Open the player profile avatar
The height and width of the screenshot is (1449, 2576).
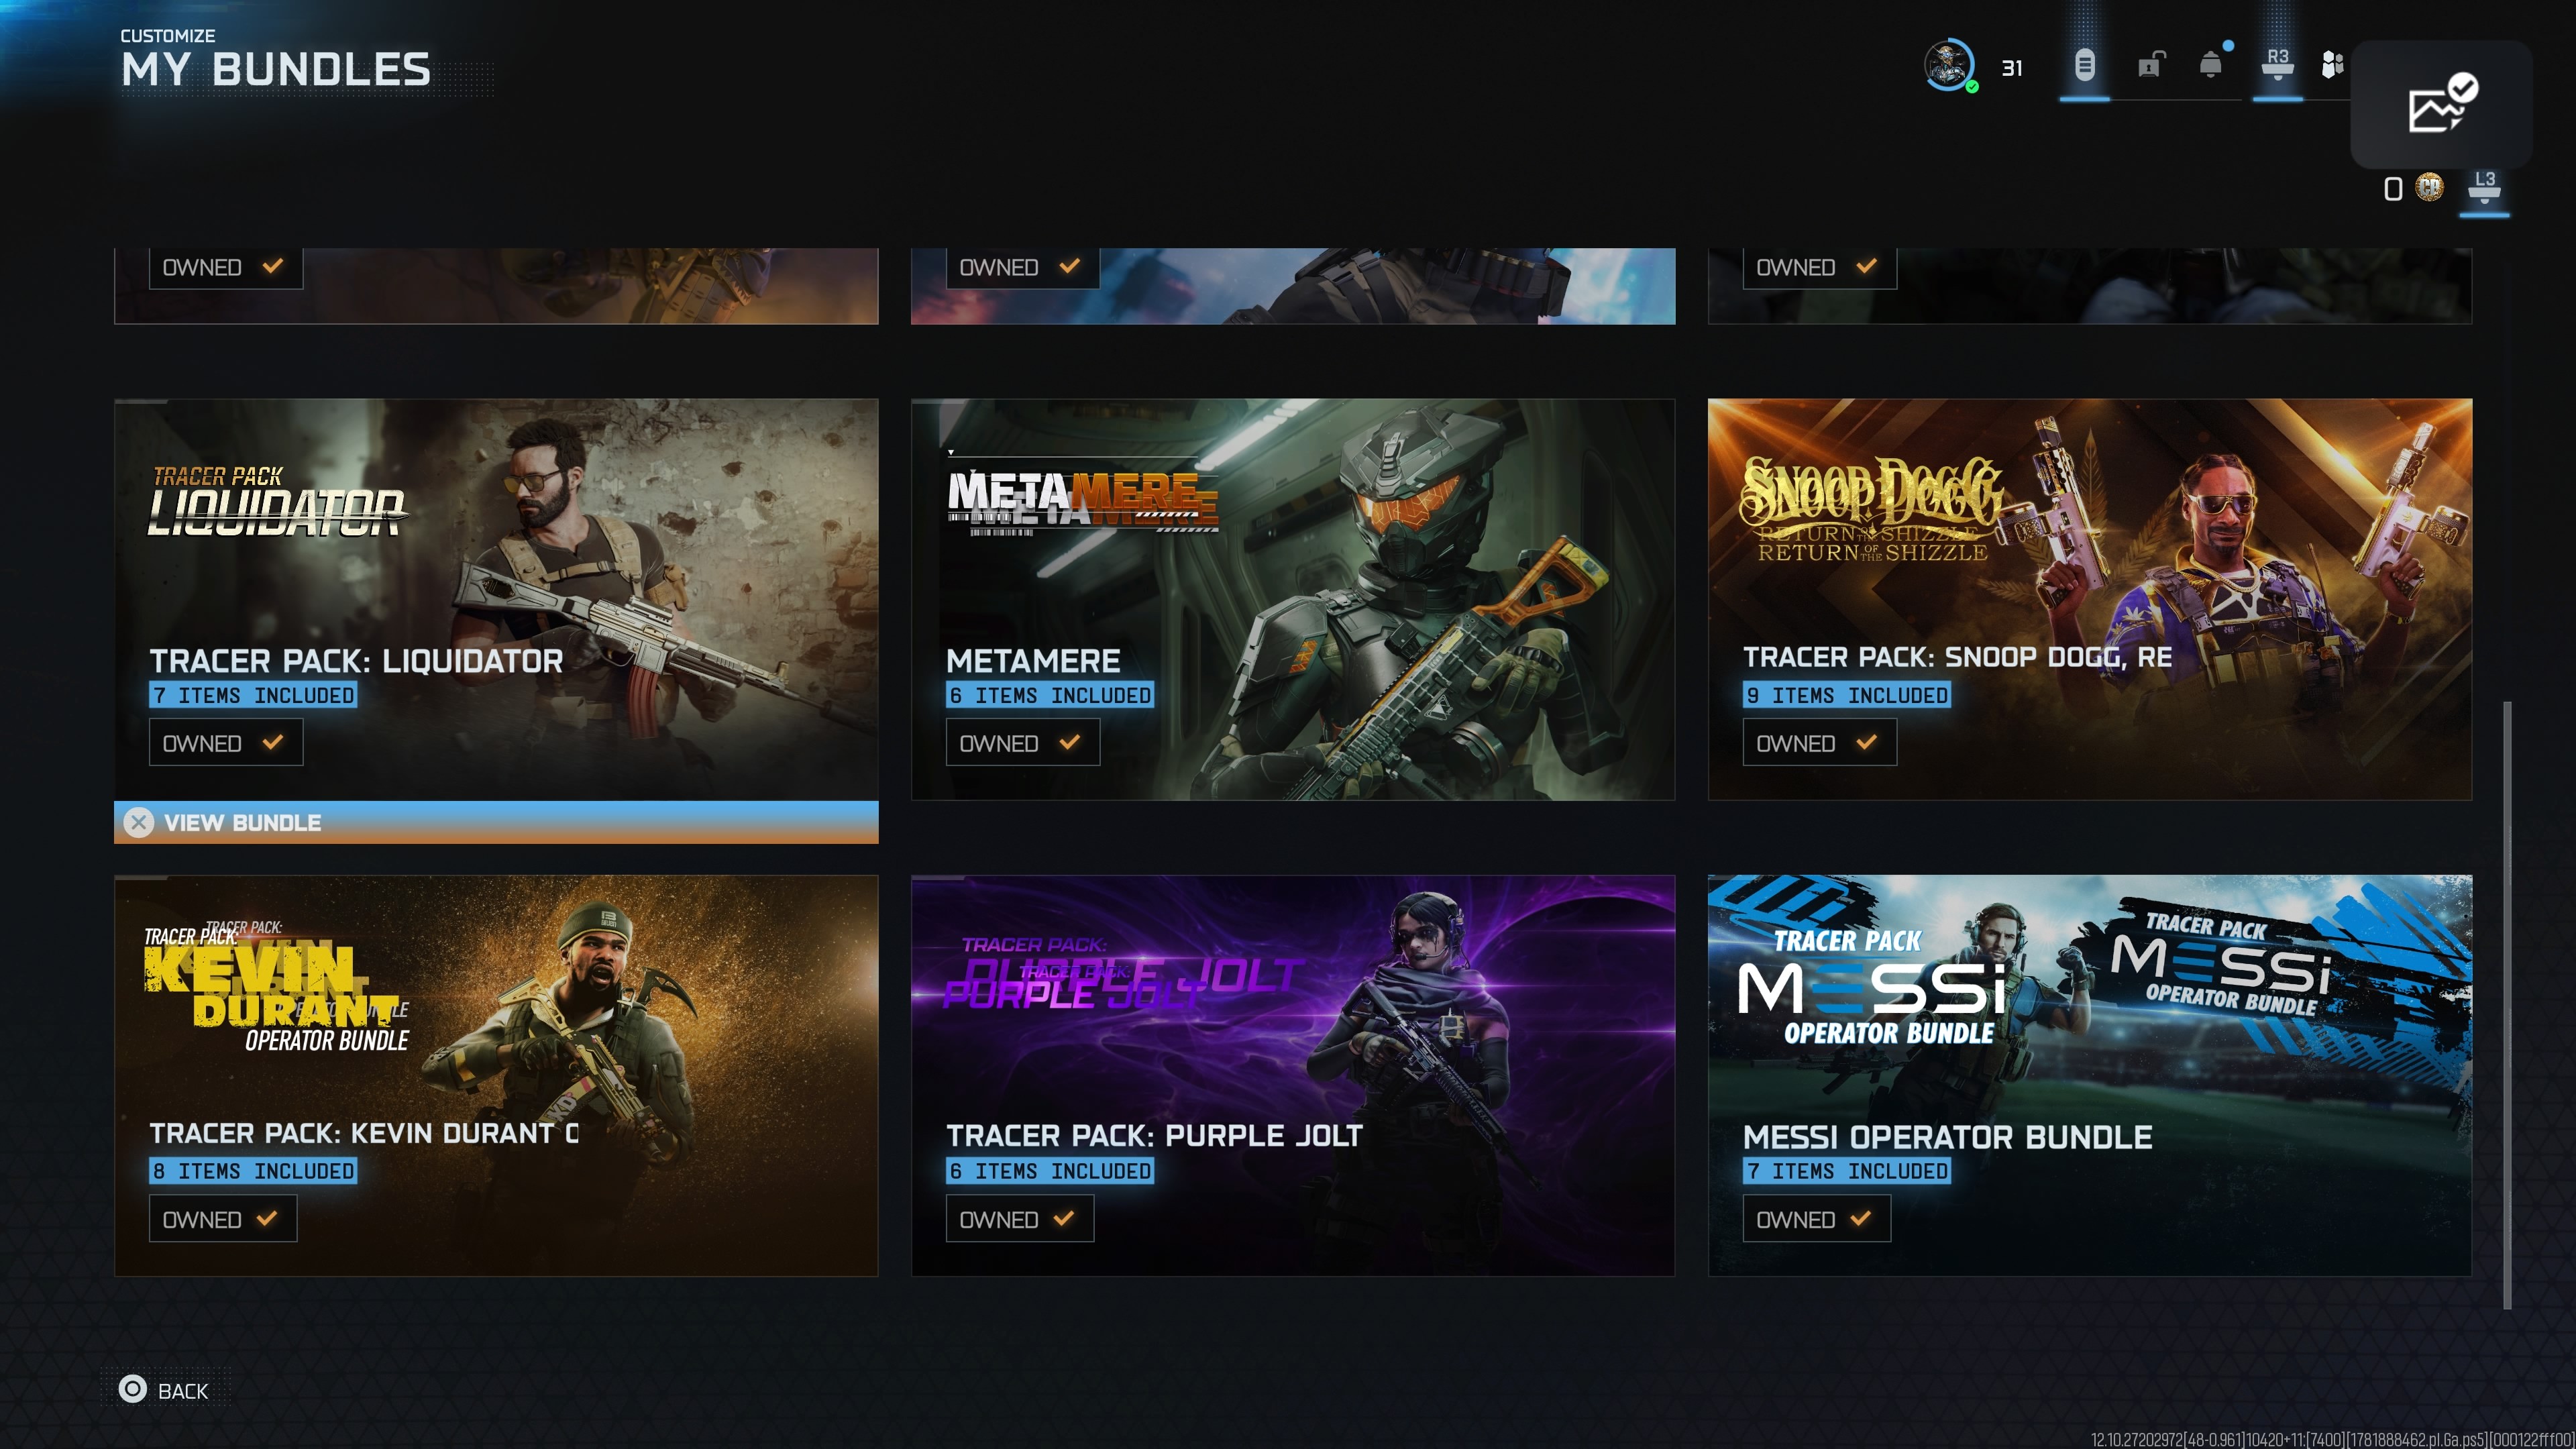pyautogui.click(x=1948, y=66)
